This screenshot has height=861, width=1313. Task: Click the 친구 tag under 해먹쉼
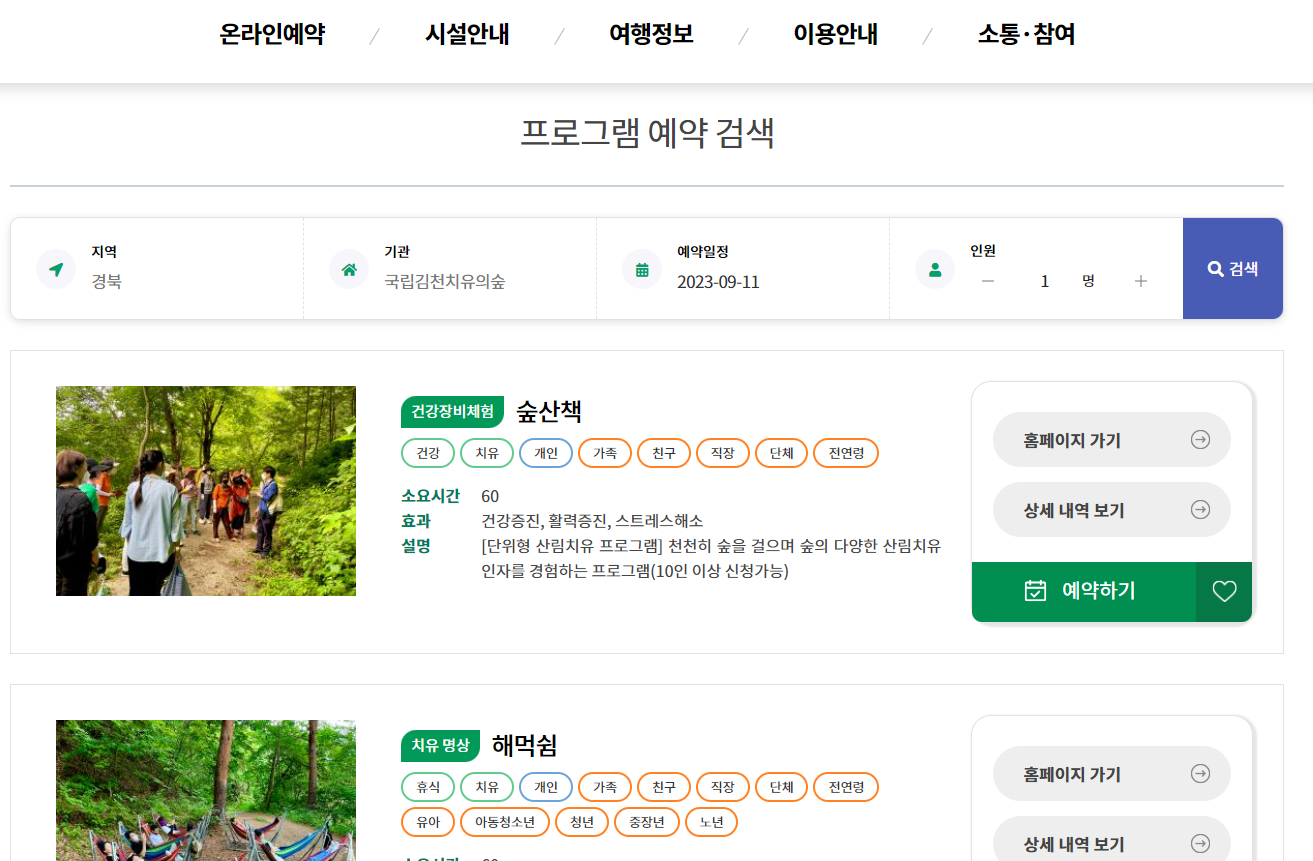click(x=664, y=787)
